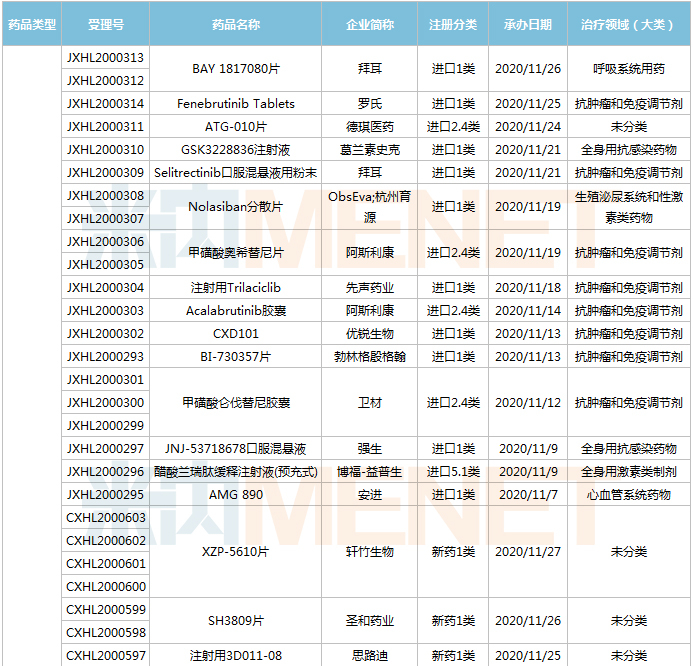Click JNJ-53718678口服混悬液 drug name
Image resolution: width=693 pixels, height=666 pixels.
(x=235, y=448)
